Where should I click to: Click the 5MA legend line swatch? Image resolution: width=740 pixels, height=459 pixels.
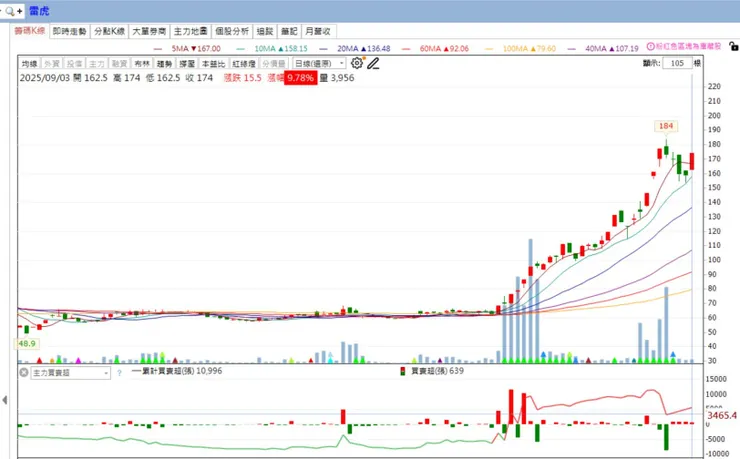tap(158, 49)
